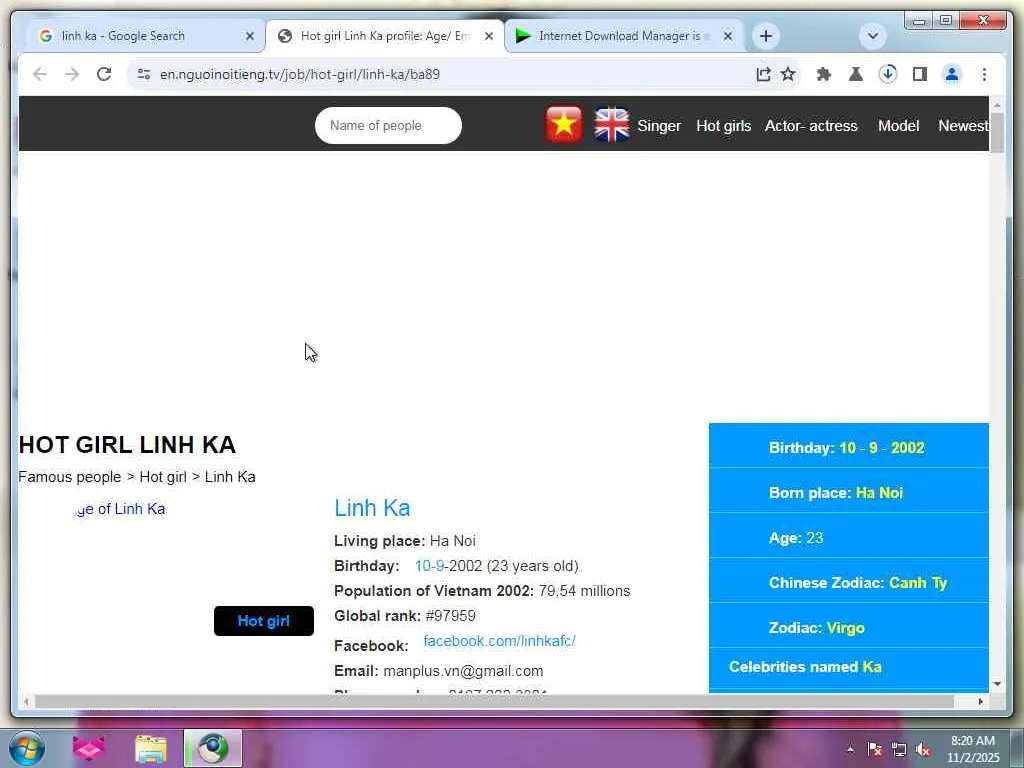Switch site language to Vietnamese flag
The height and width of the screenshot is (768, 1024).
564,124
